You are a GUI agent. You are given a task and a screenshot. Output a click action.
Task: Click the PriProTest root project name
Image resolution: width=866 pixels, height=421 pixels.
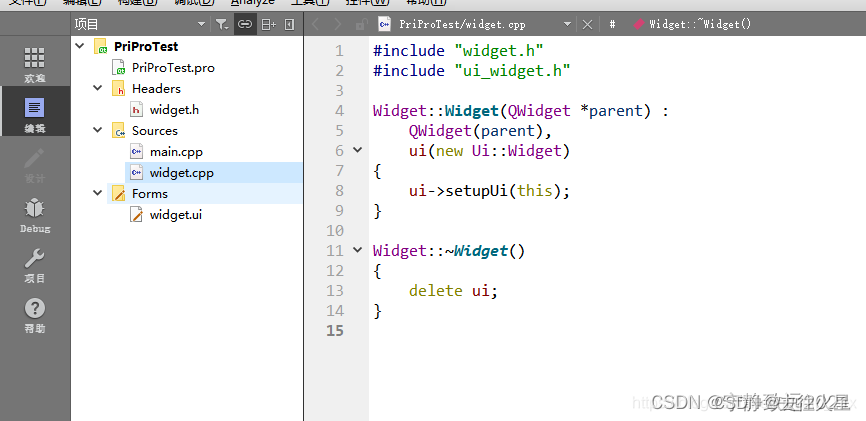pos(146,46)
